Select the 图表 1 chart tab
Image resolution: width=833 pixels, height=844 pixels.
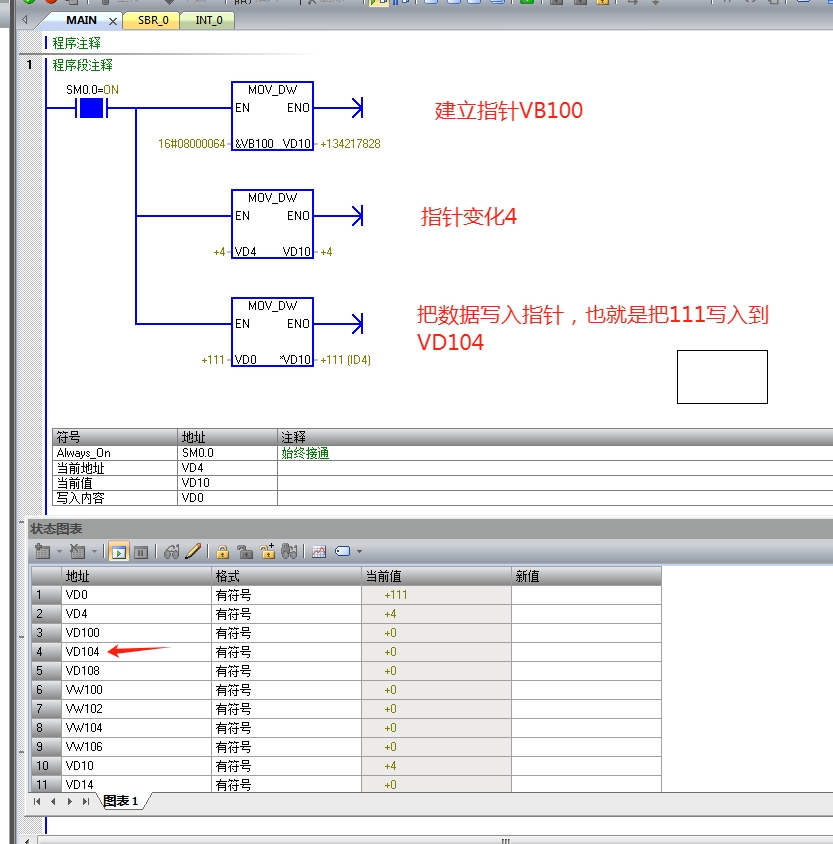121,801
